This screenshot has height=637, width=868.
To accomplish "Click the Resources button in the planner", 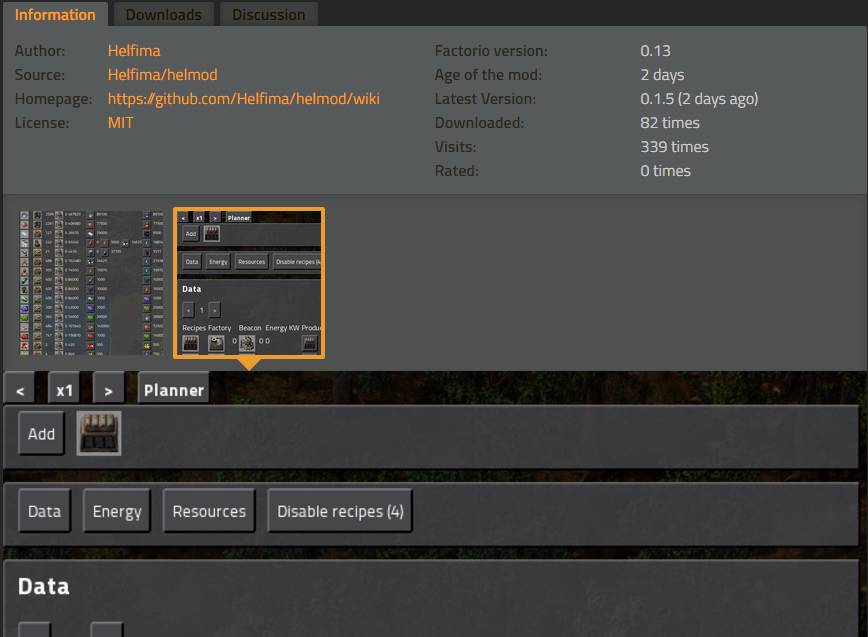I will point(209,511).
